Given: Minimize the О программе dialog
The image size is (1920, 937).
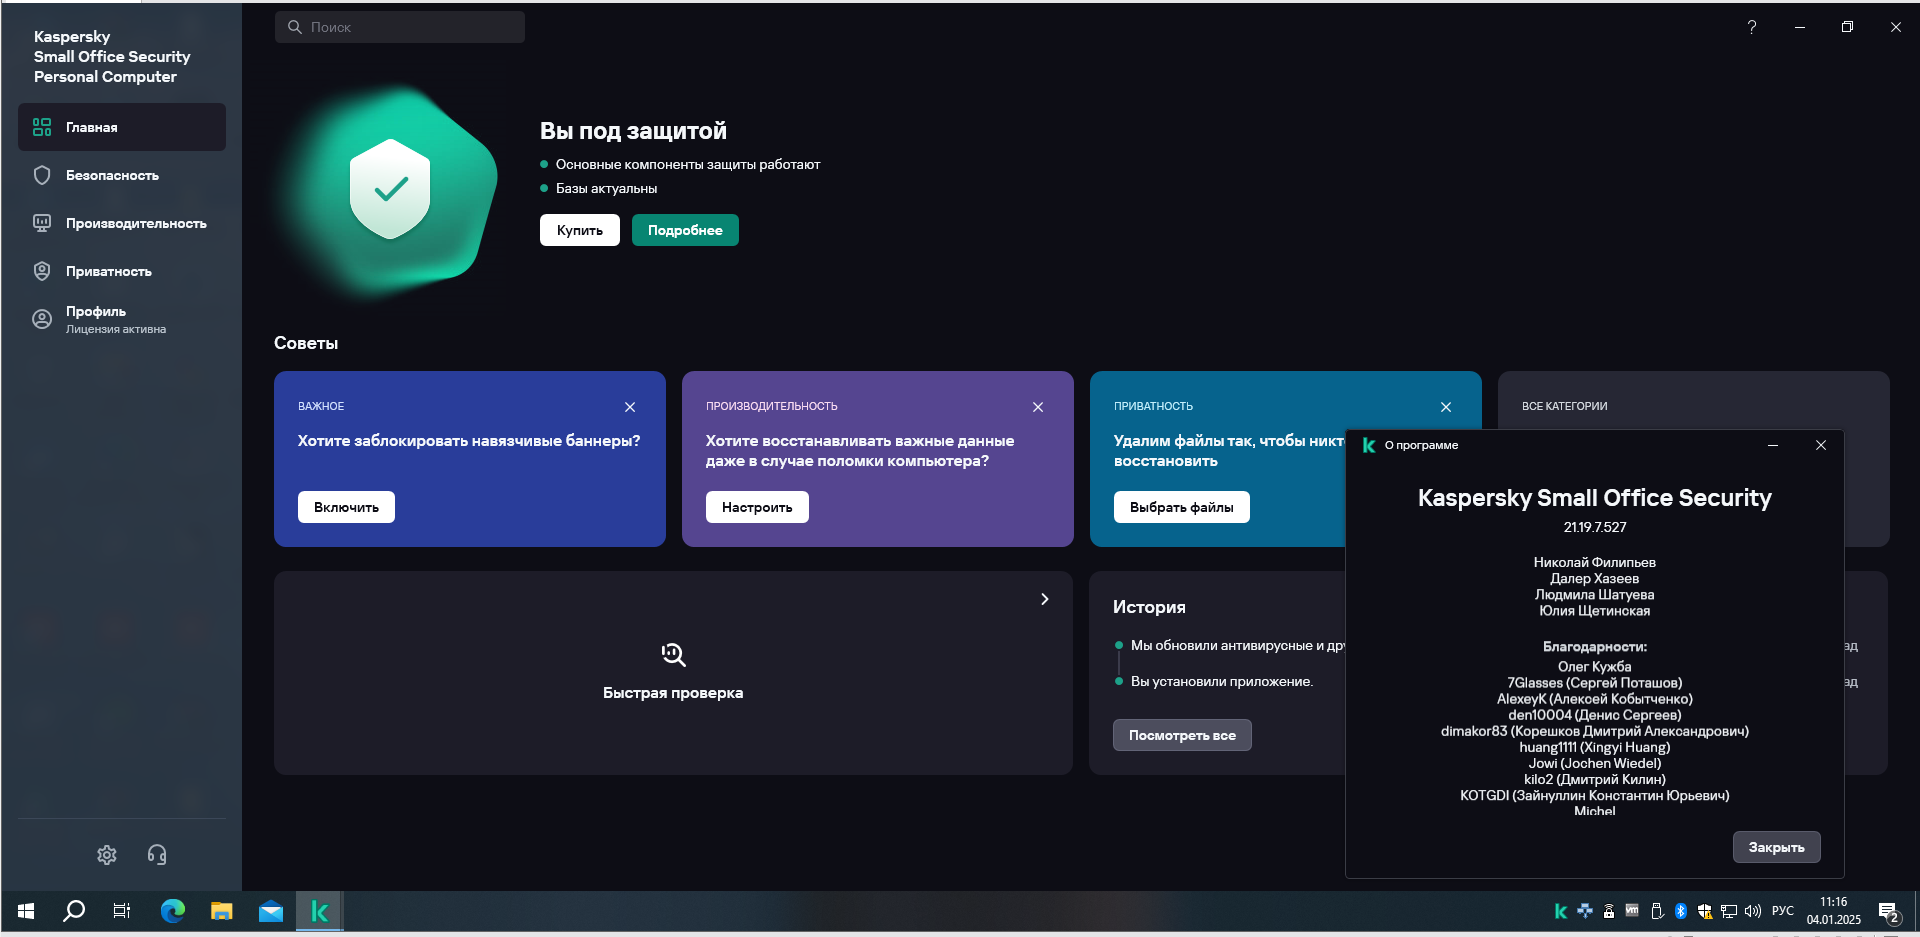Looking at the screenshot, I should [1773, 445].
